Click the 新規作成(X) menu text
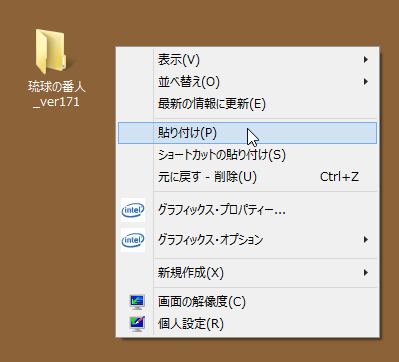This screenshot has width=399, height=362. coord(191,273)
